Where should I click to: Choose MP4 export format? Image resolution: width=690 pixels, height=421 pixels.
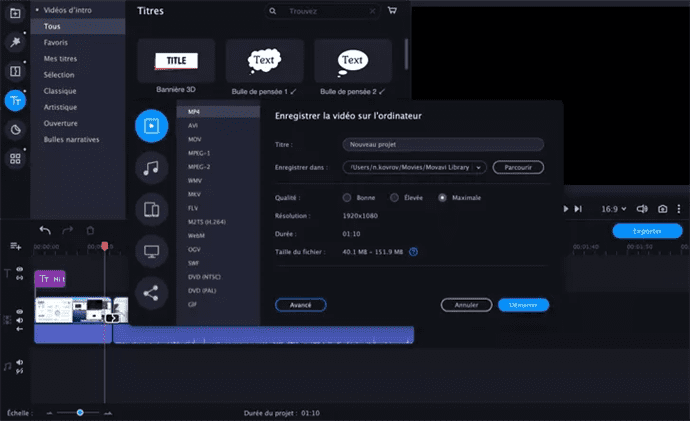point(218,112)
